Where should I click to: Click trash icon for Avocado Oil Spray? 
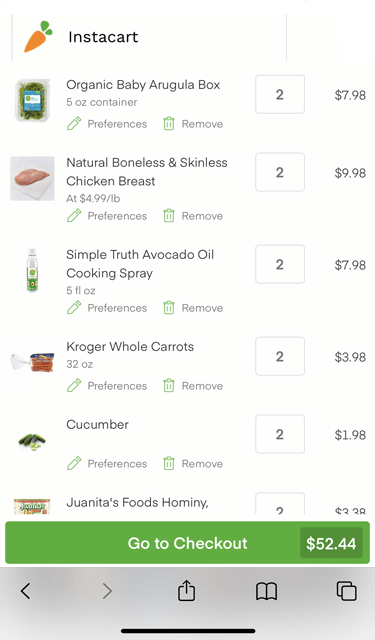[169, 308]
